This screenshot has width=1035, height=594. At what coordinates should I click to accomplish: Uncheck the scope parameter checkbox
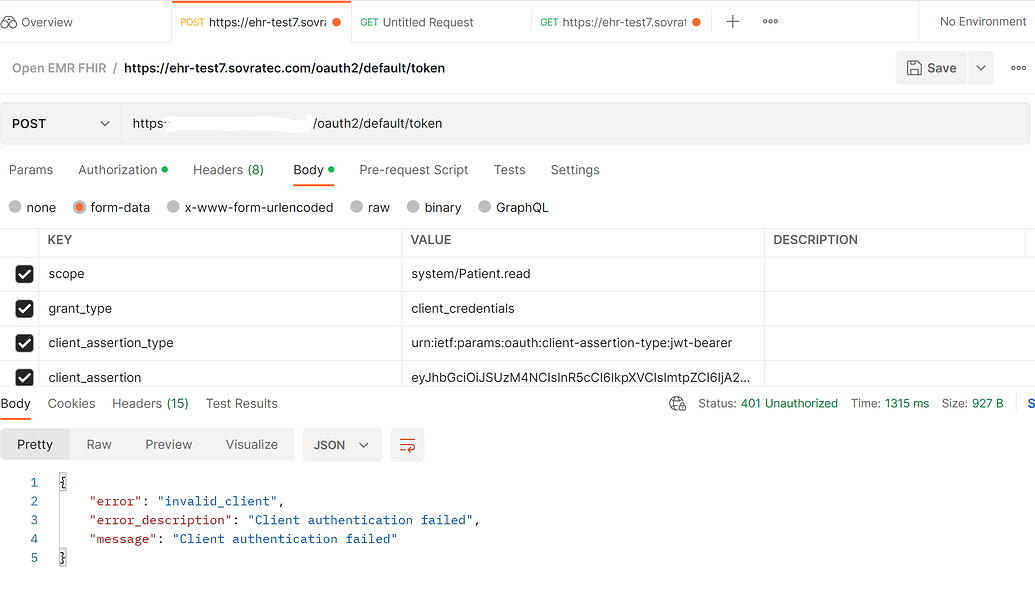(24, 273)
